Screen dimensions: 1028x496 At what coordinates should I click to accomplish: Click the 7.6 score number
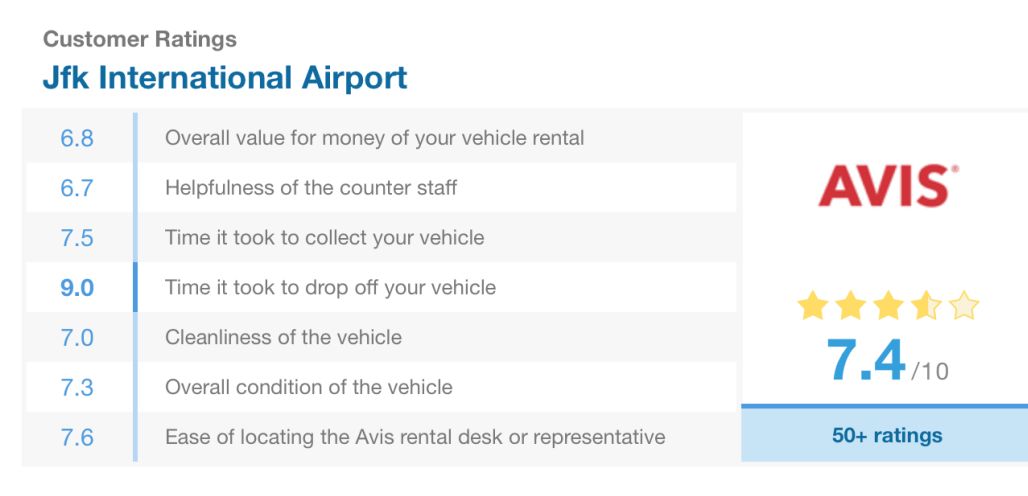pyautogui.click(x=77, y=437)
